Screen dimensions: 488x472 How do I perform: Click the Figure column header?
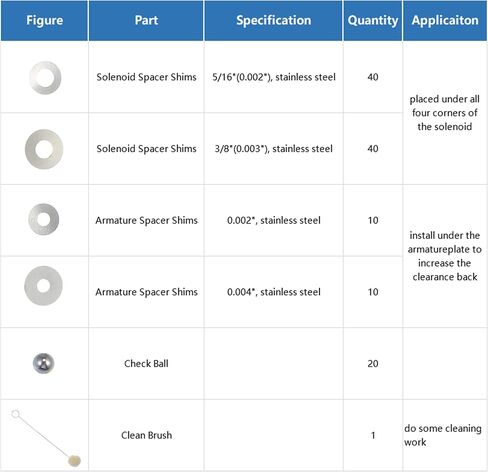[45, 20]
